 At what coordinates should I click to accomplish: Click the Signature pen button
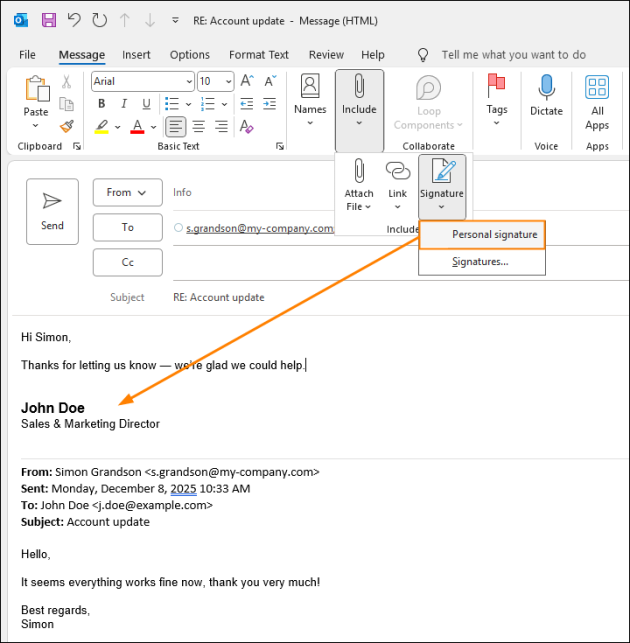442,187
